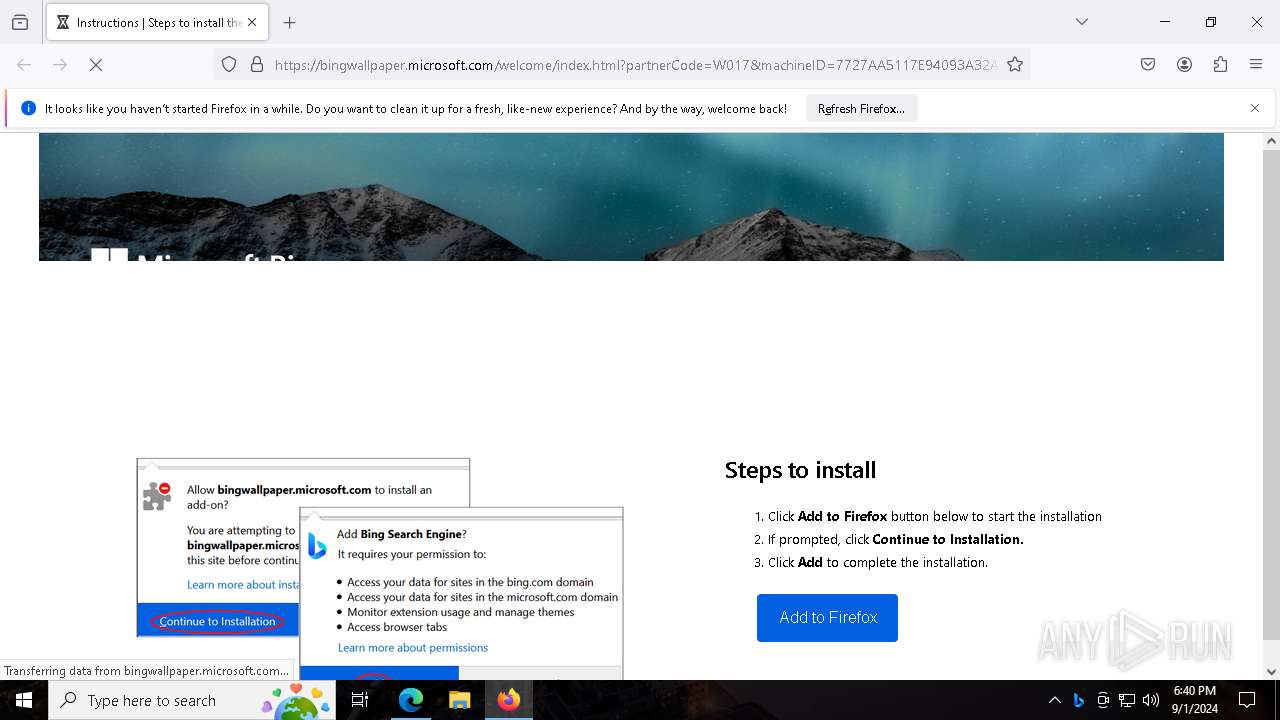Click the Type here to search box
This screenshot has width=1280, height=720.
(x=192, y=700)
